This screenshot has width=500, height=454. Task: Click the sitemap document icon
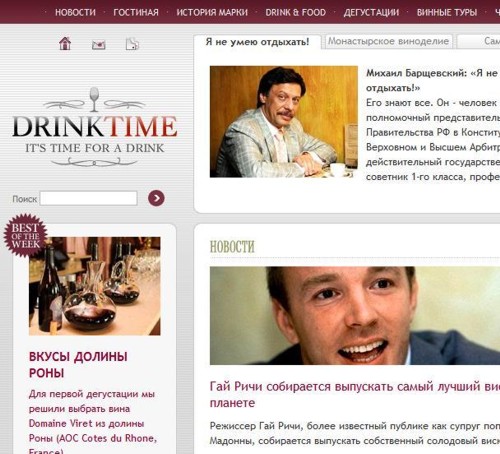pos(132,44)
